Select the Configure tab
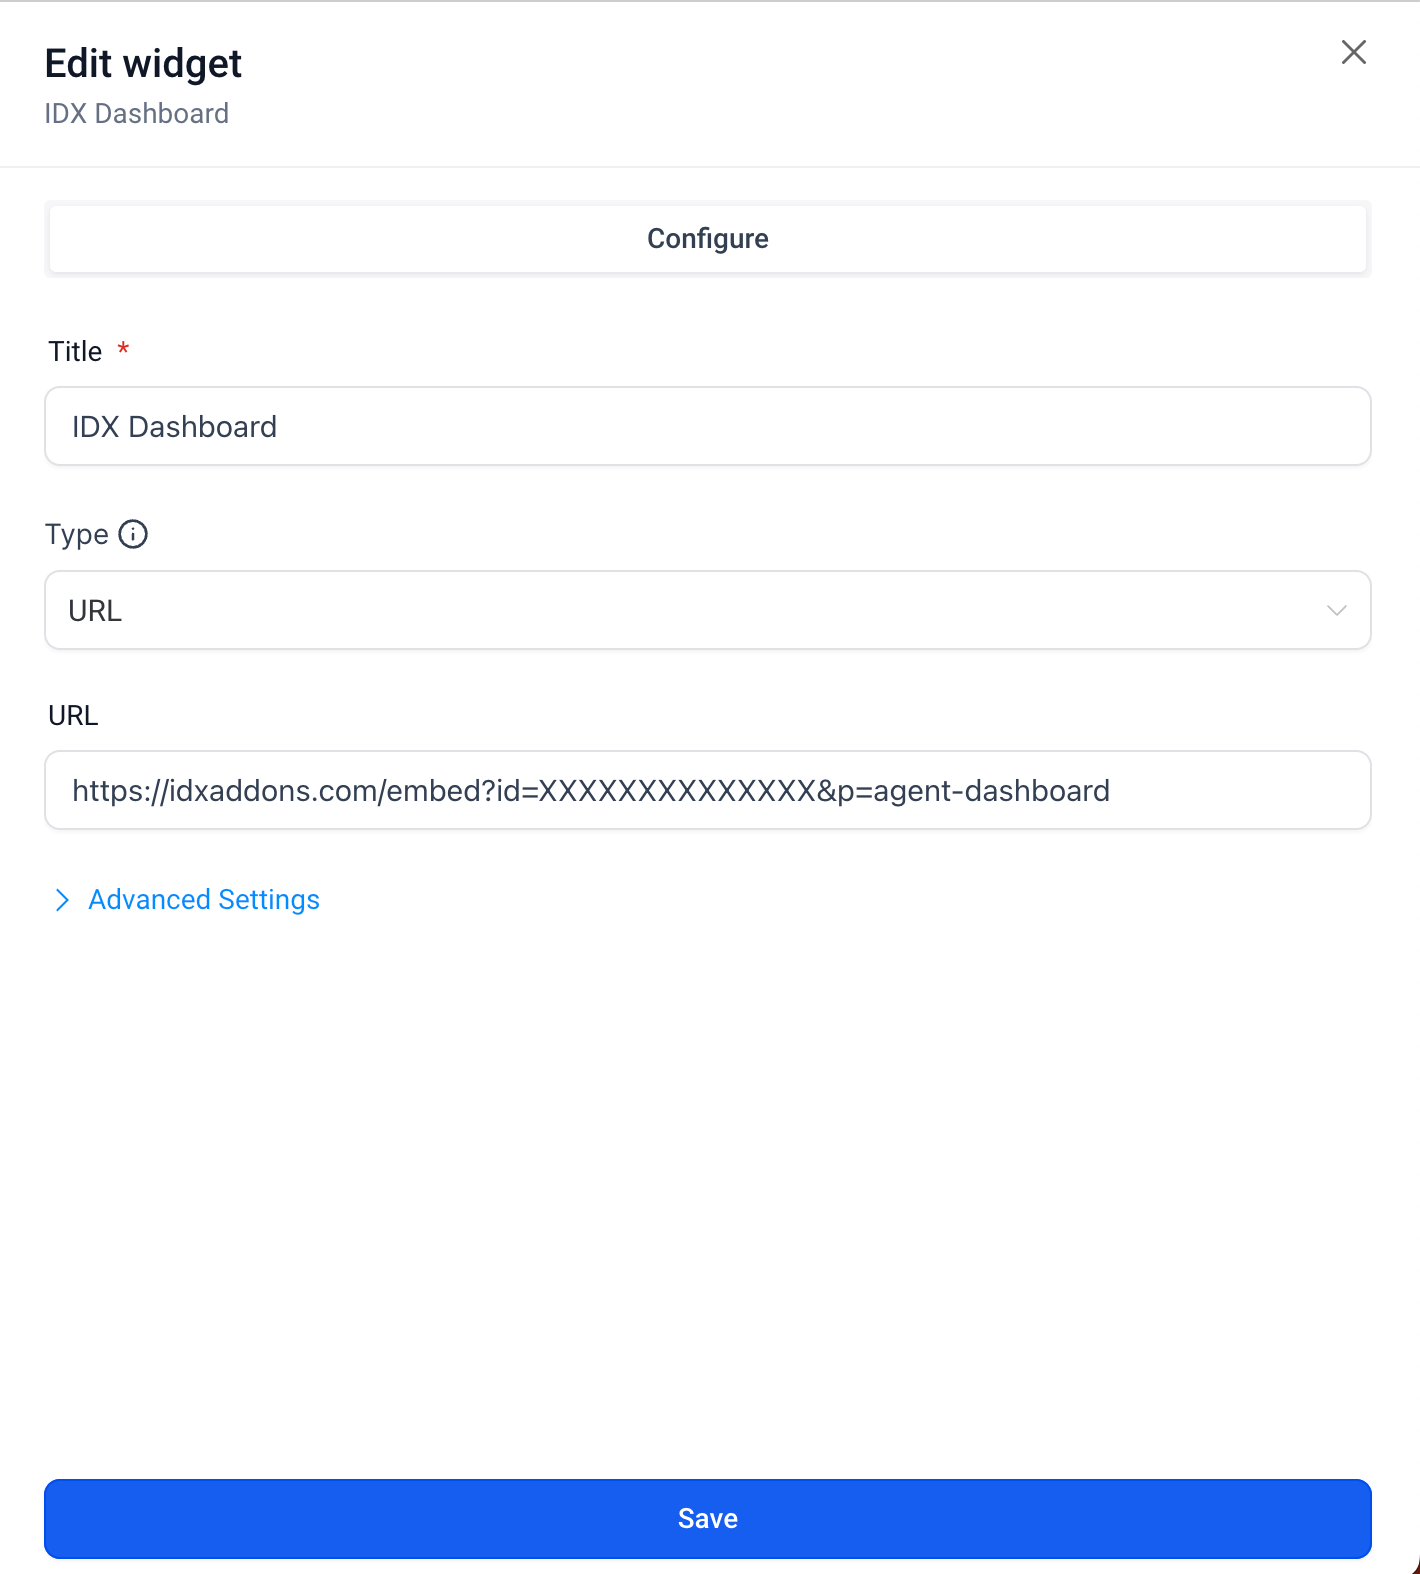 click(x=707, y=239)
